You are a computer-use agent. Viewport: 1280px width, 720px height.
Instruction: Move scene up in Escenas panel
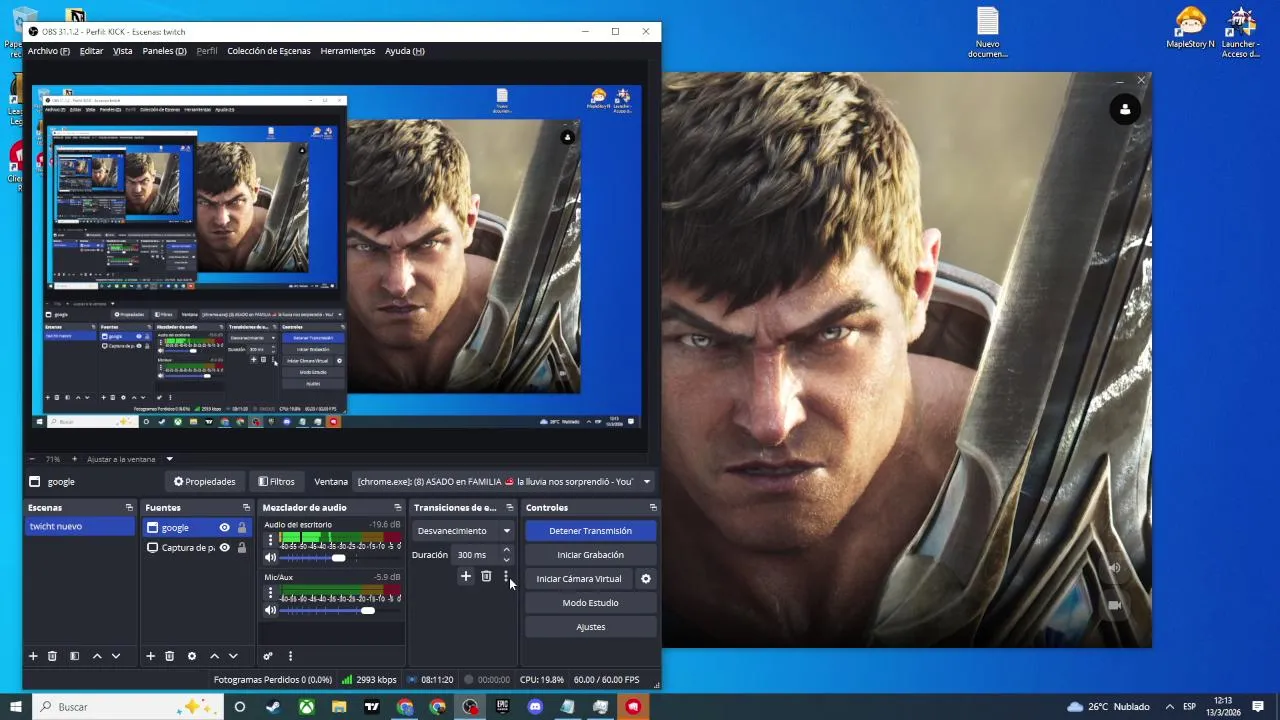click(x=97, y=656)
